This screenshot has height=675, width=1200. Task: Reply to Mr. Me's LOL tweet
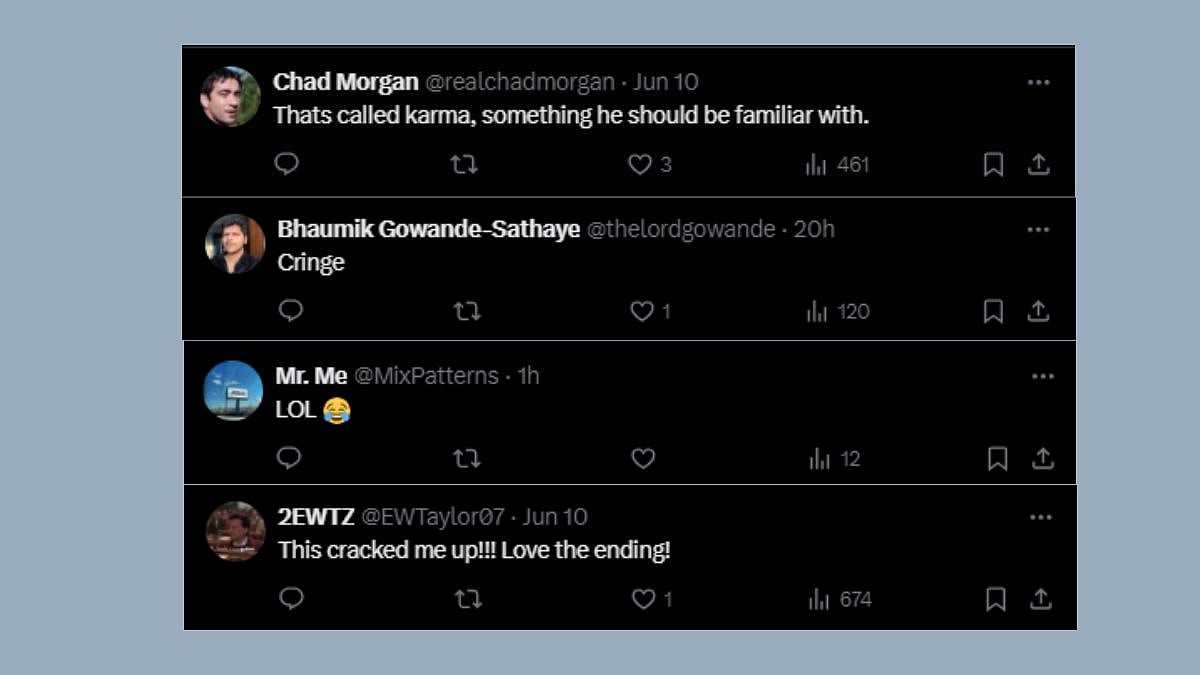point(289,458)
